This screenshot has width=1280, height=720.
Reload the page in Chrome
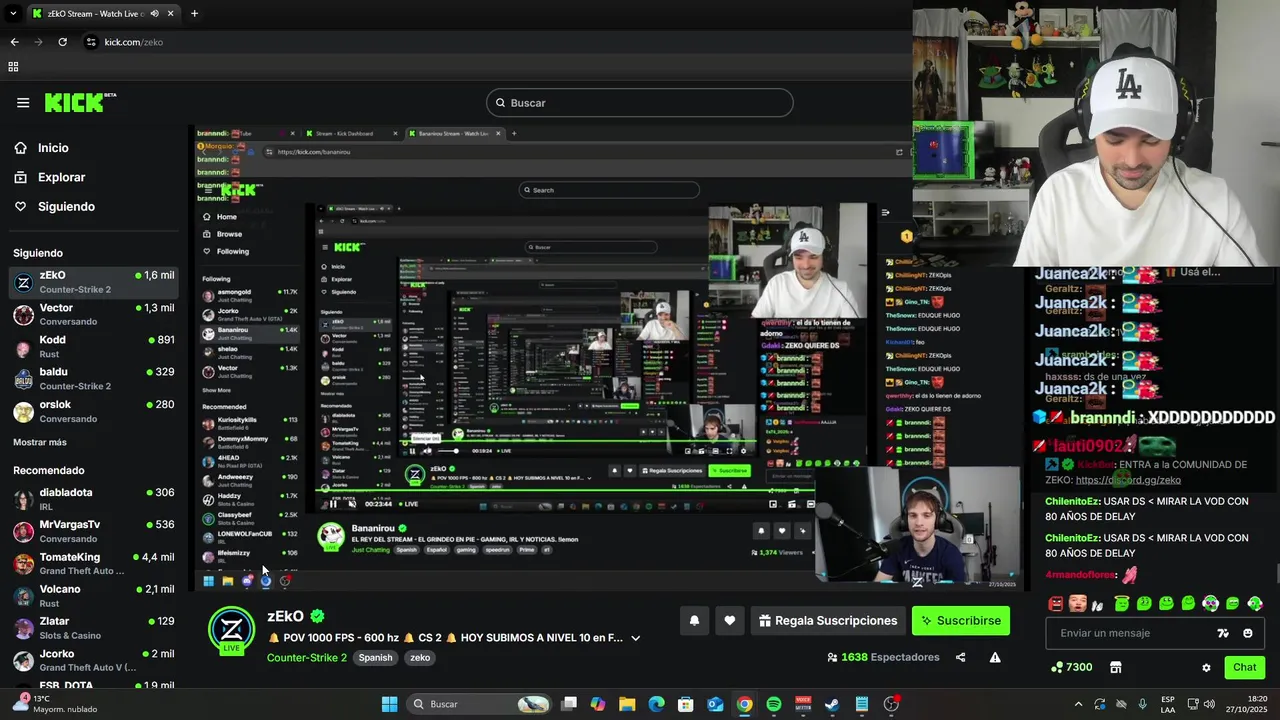pyautogui.click(x=62, y=42)
